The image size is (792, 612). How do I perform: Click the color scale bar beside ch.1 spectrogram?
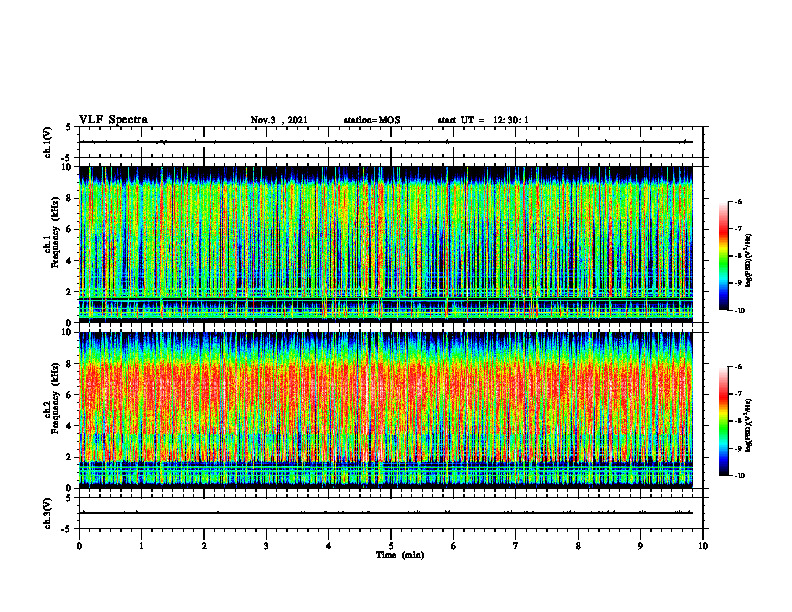[724, 256]
